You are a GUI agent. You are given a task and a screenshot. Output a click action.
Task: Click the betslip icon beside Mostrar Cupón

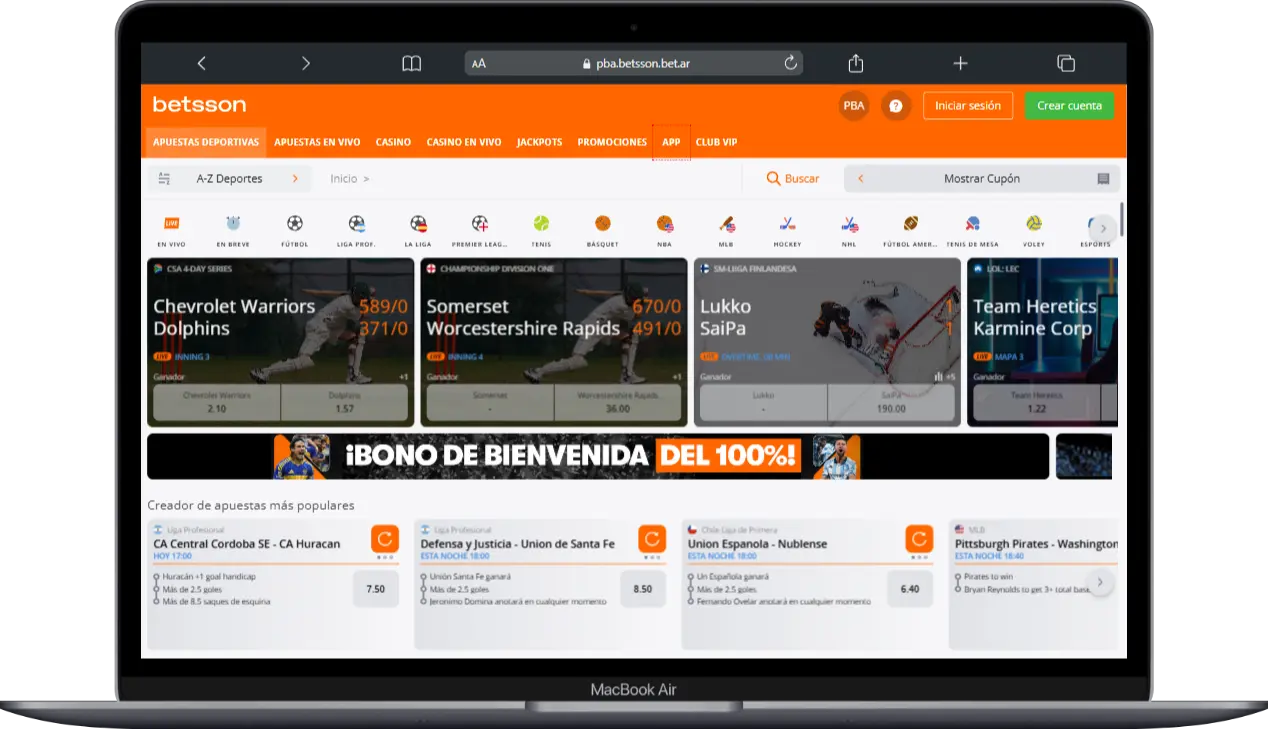1103,179
